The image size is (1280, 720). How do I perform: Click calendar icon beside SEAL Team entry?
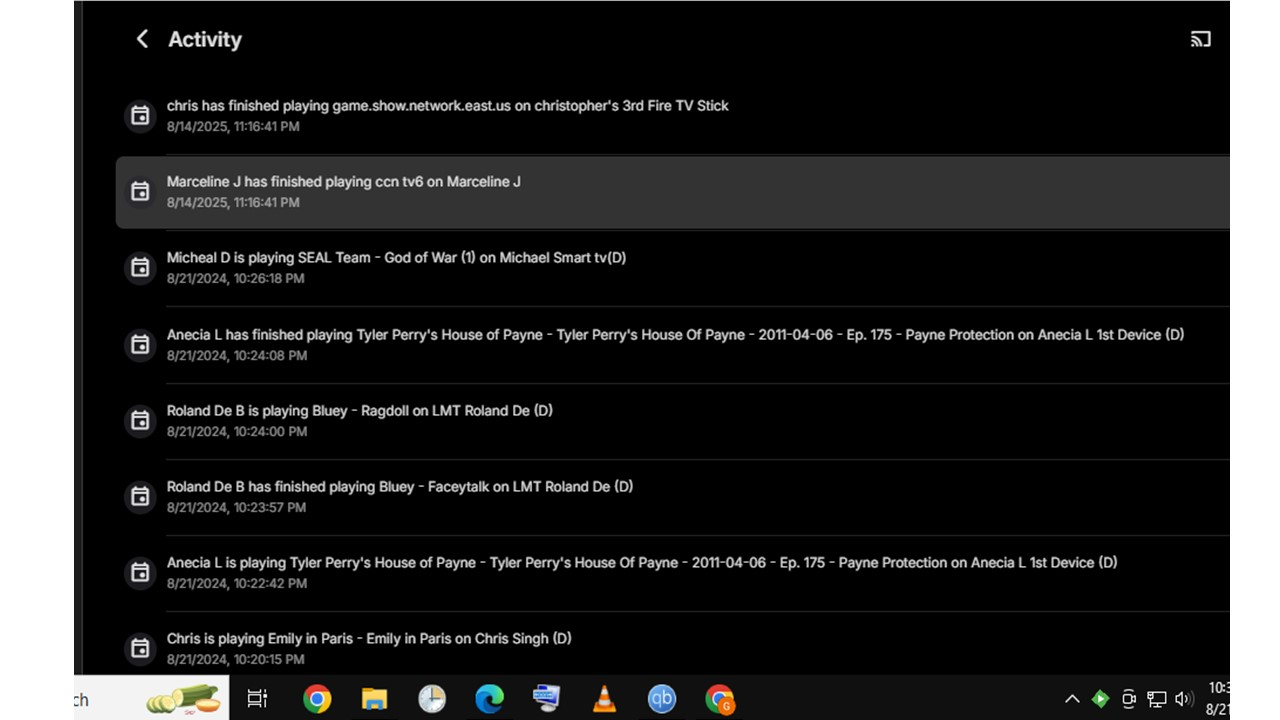[x=141, y=268]
